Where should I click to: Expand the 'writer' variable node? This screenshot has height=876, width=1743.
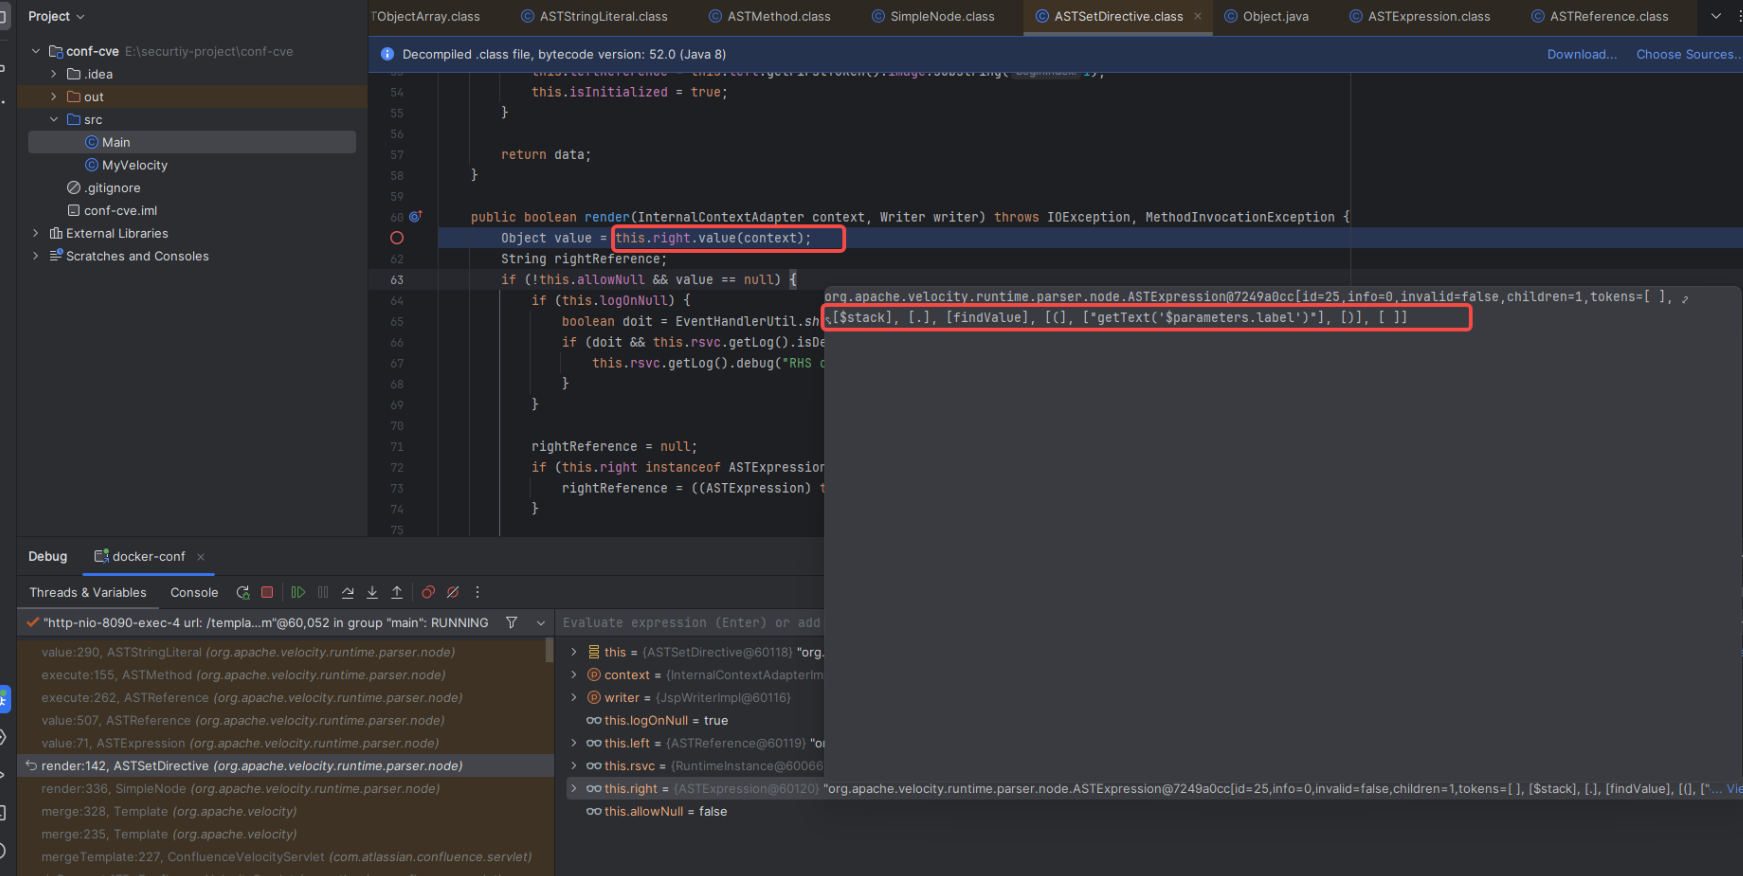coord(574,698)
